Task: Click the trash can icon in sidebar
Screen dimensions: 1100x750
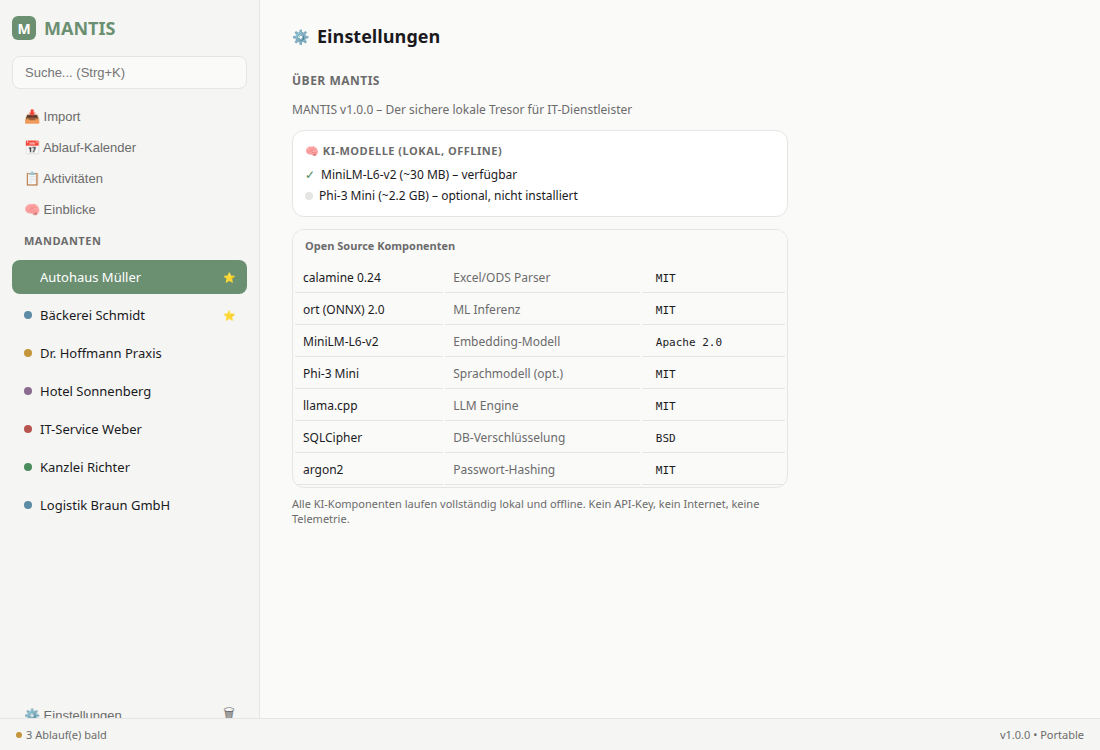Action: click(x=229, y=712)
